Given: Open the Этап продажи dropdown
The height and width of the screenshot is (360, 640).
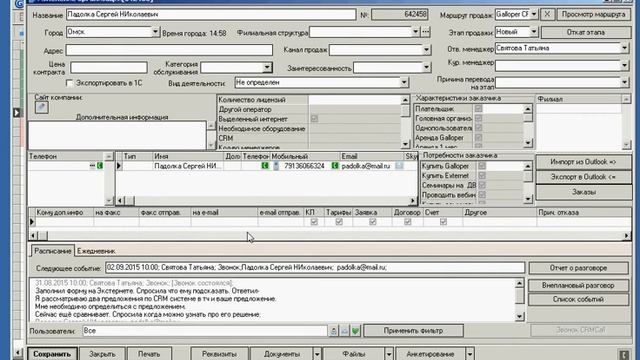Looking at the screenshot, I should (x=533, y=32).
